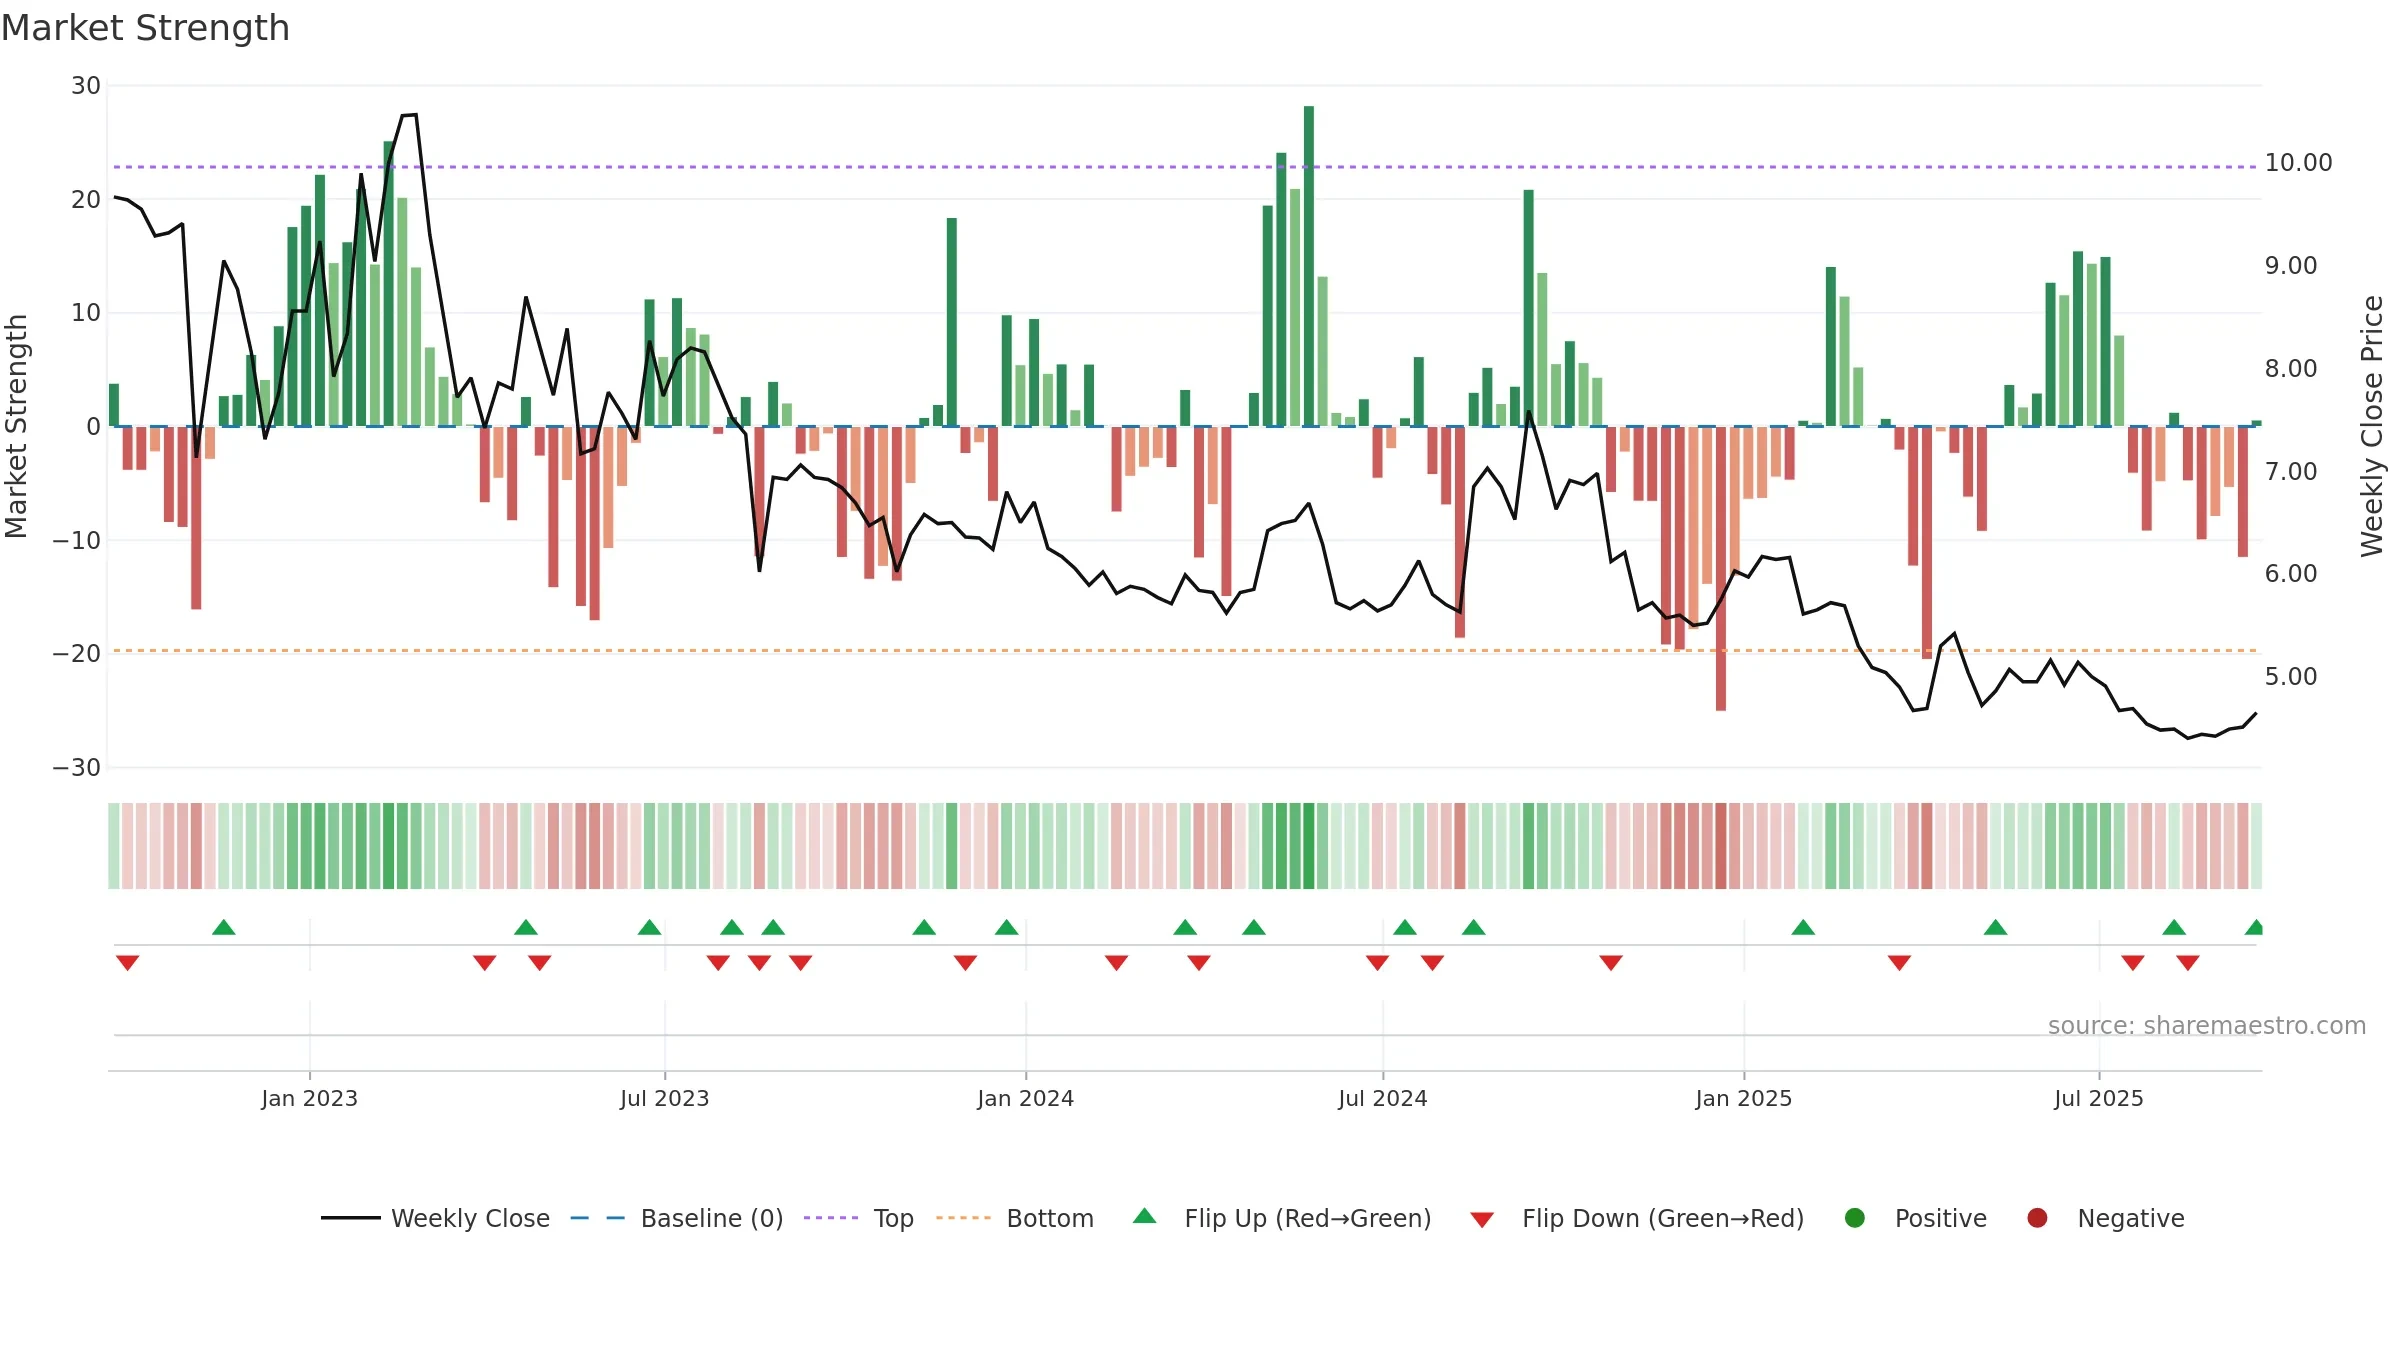This screenshot has height=1350, width=2400.
Task: Click the red Flip Down triangle legend icon
Action: [1482, 1220]
